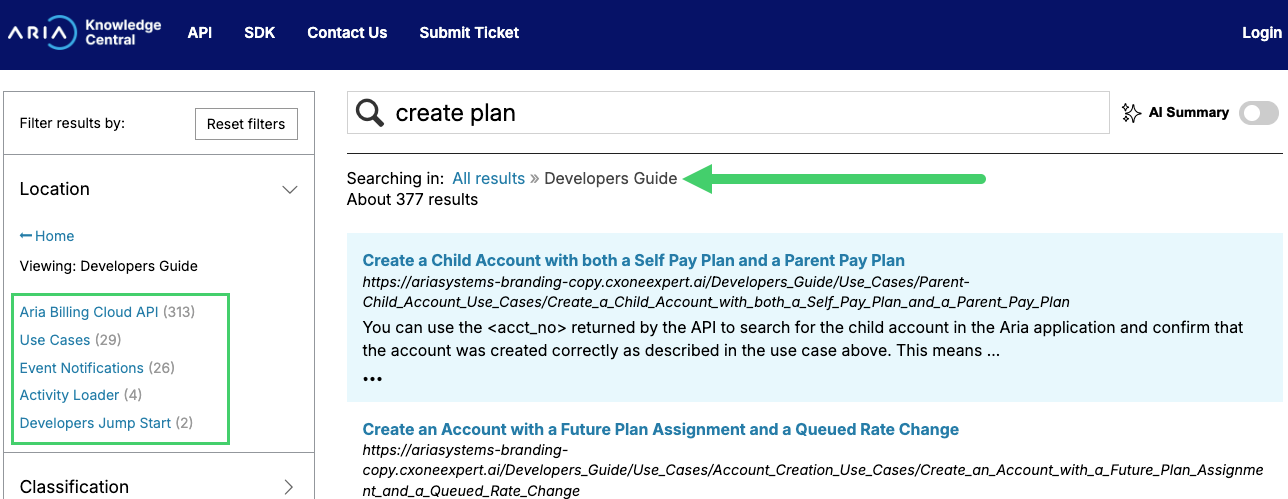Click the Login link

tap(1261, 33)
